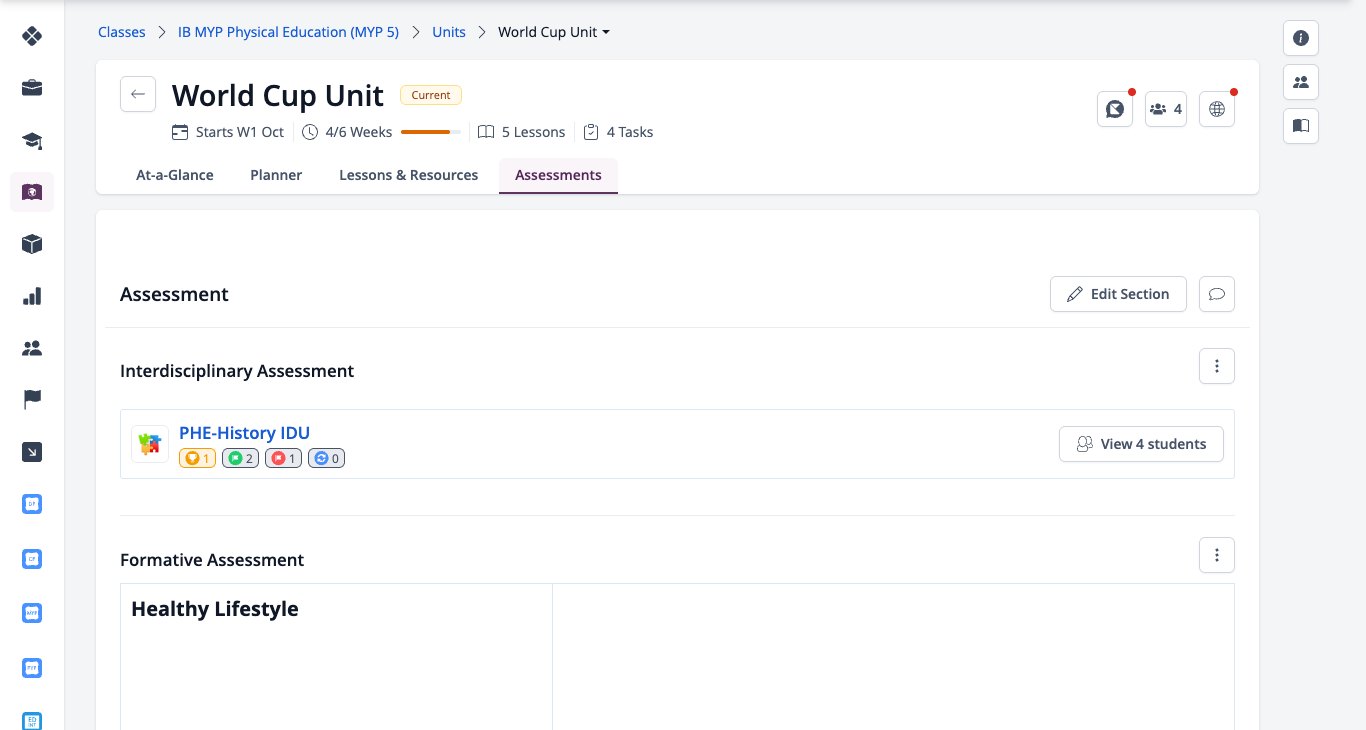The height and width of the screenshot is (730, 1366).
Task: Open the blue ED INT sidebar icon
Action: (x=32, y=720)
